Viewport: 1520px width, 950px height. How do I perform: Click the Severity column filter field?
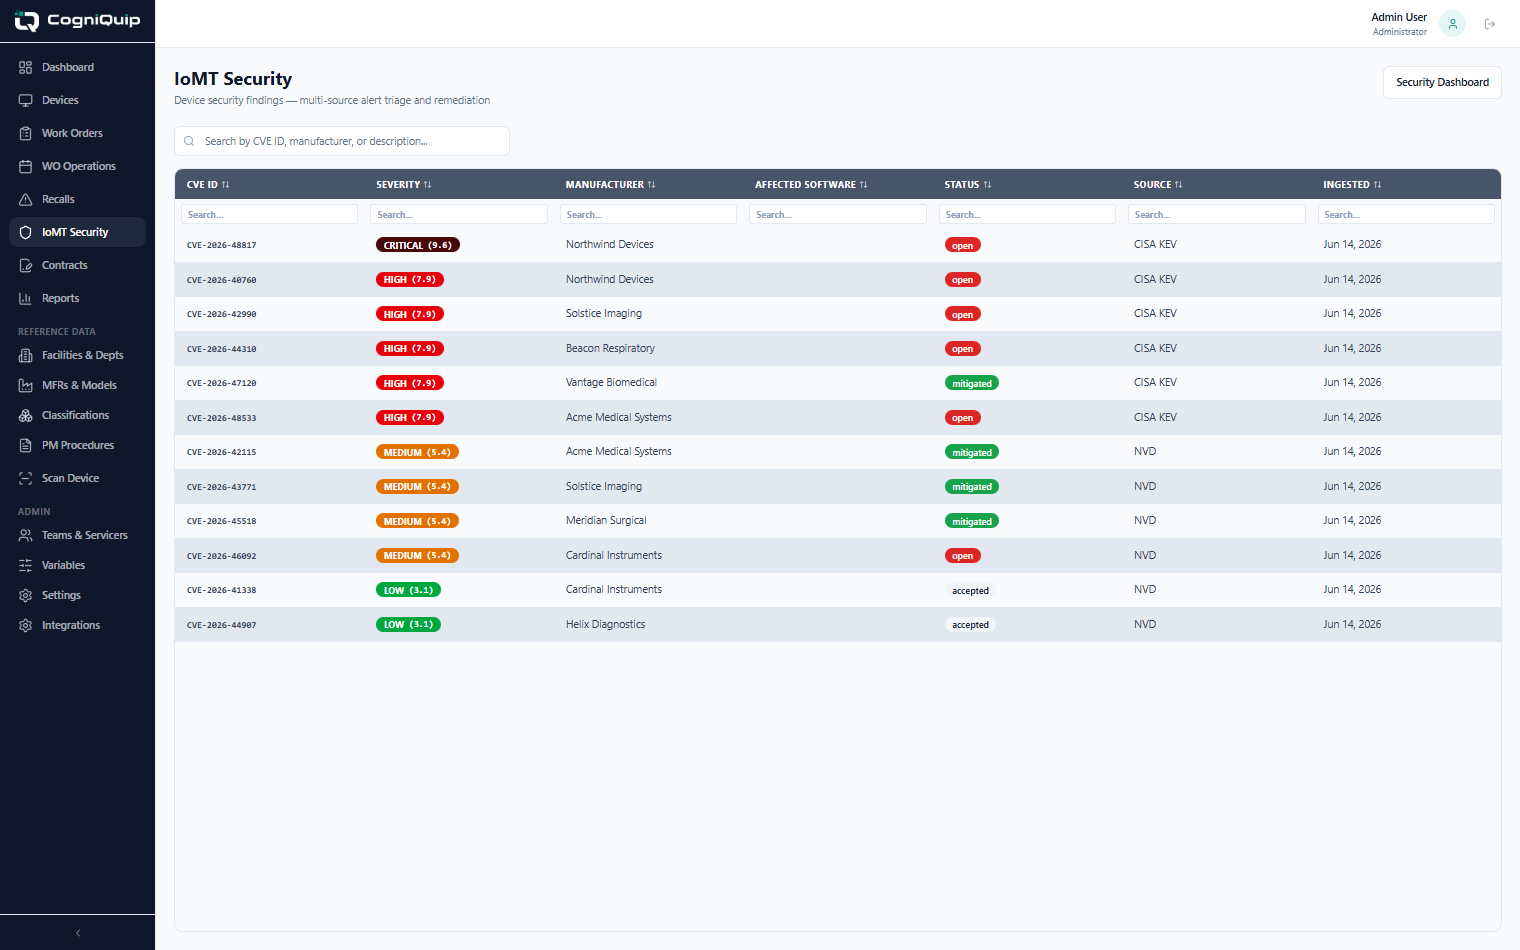(x=459, y=214)
